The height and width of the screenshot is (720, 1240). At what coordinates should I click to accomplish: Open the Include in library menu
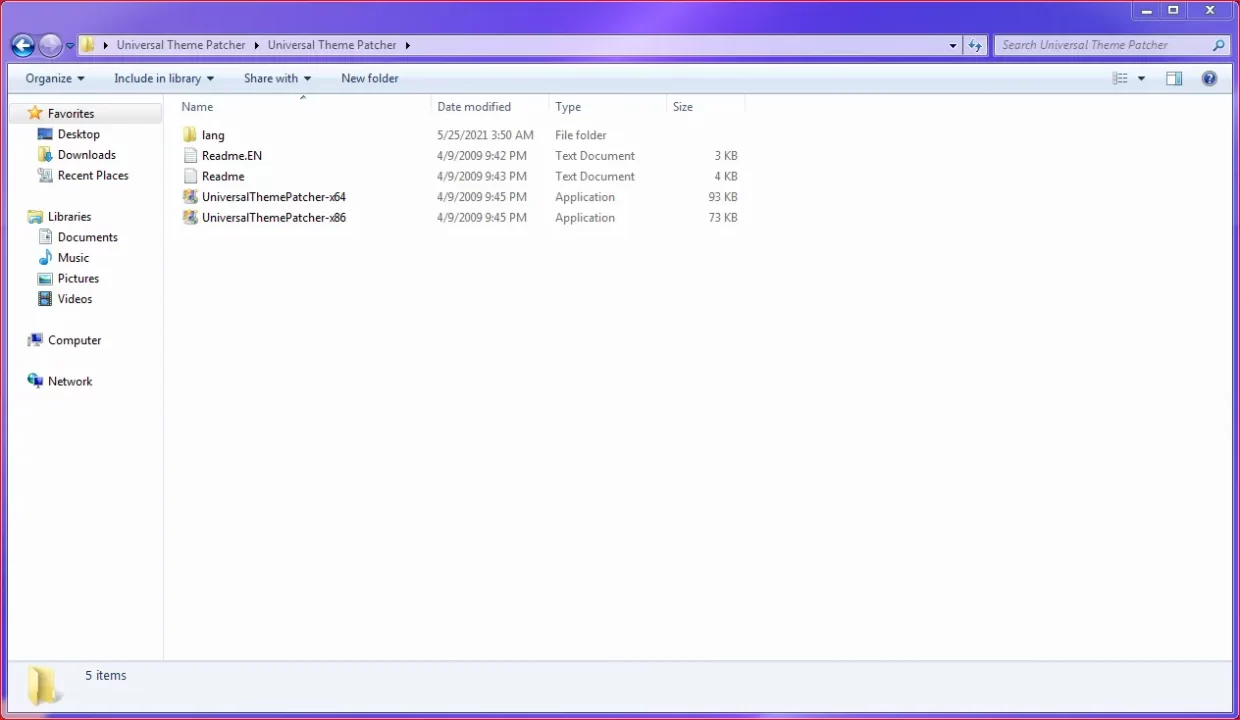point(164,78)
